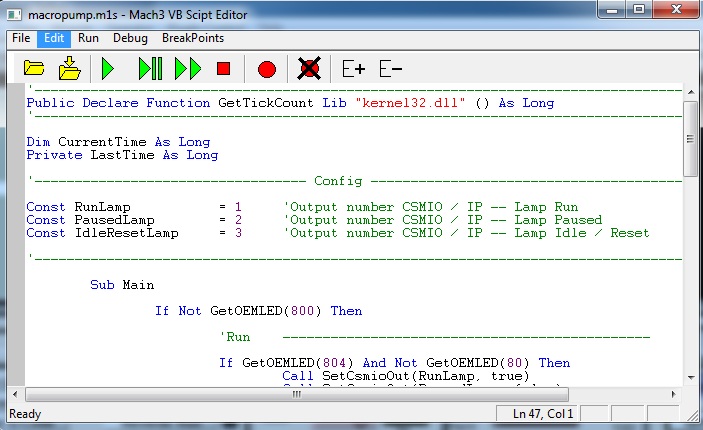Open the Edit menu
703x430 pixels.
(53, 38)
